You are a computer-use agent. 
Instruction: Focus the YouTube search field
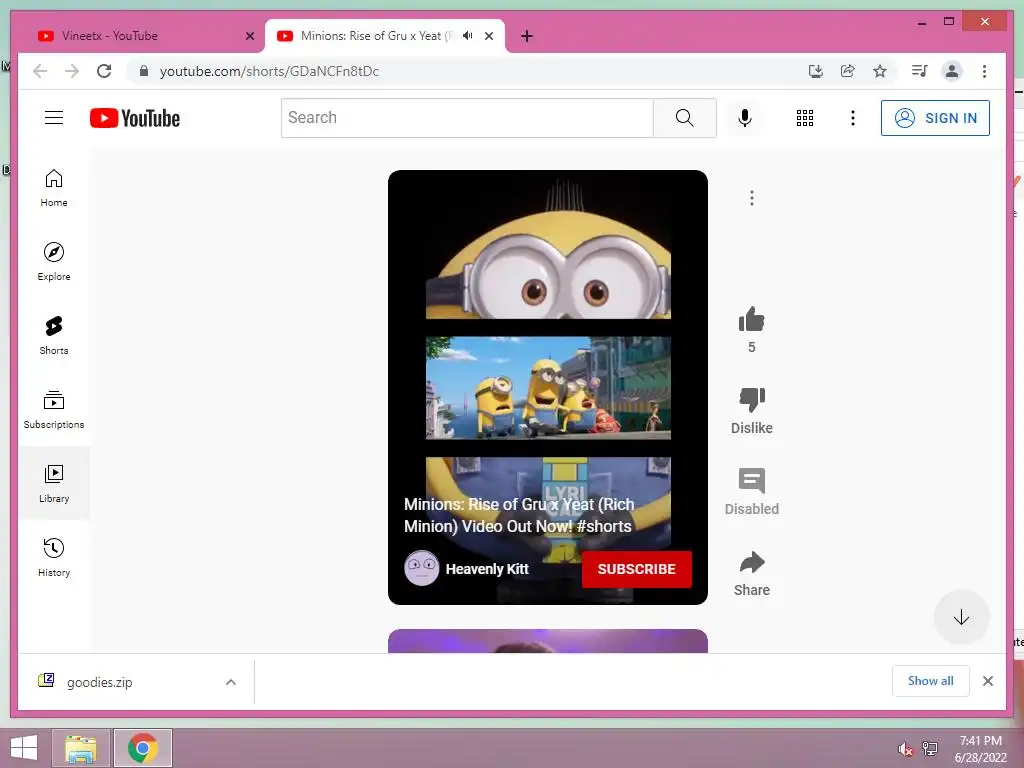coord(467,118)
